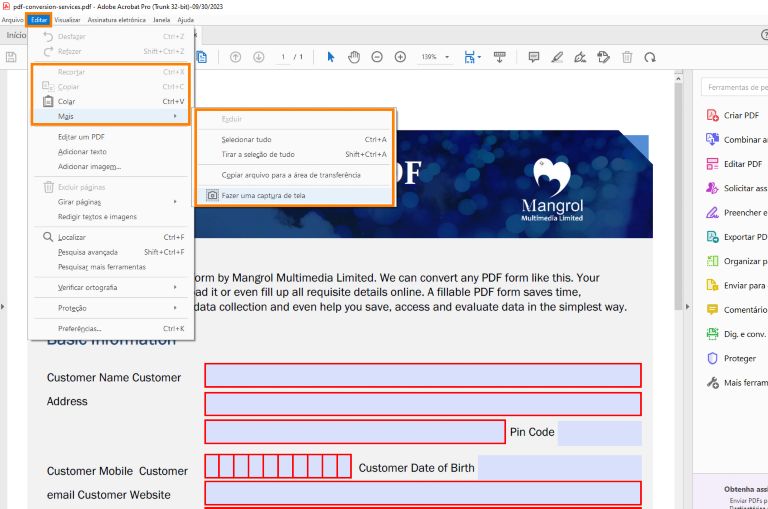This screenshot has width=768, height=509.
Task: Open the Visualizar menu
Action: [68, 20]
